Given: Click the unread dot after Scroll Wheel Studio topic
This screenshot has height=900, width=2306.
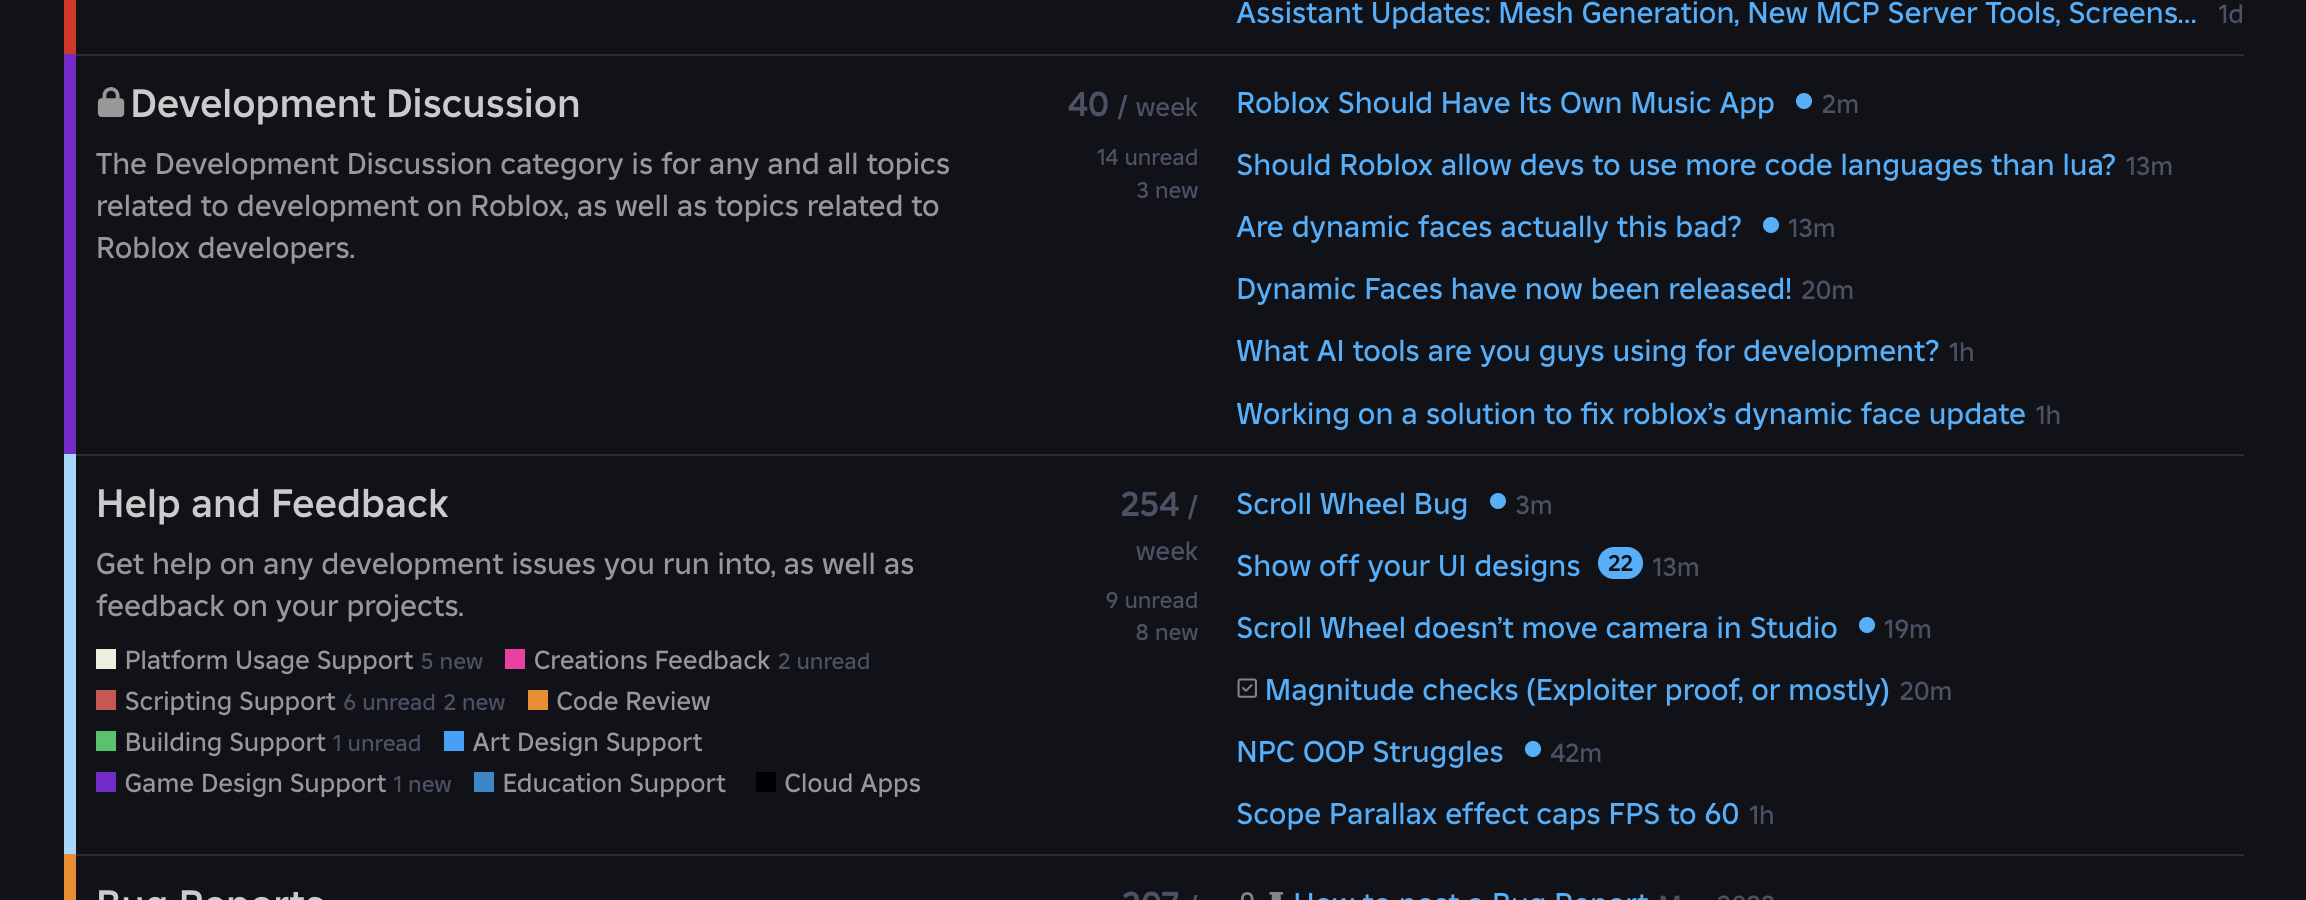Looking at the screenshot, I should [1867, 626].
